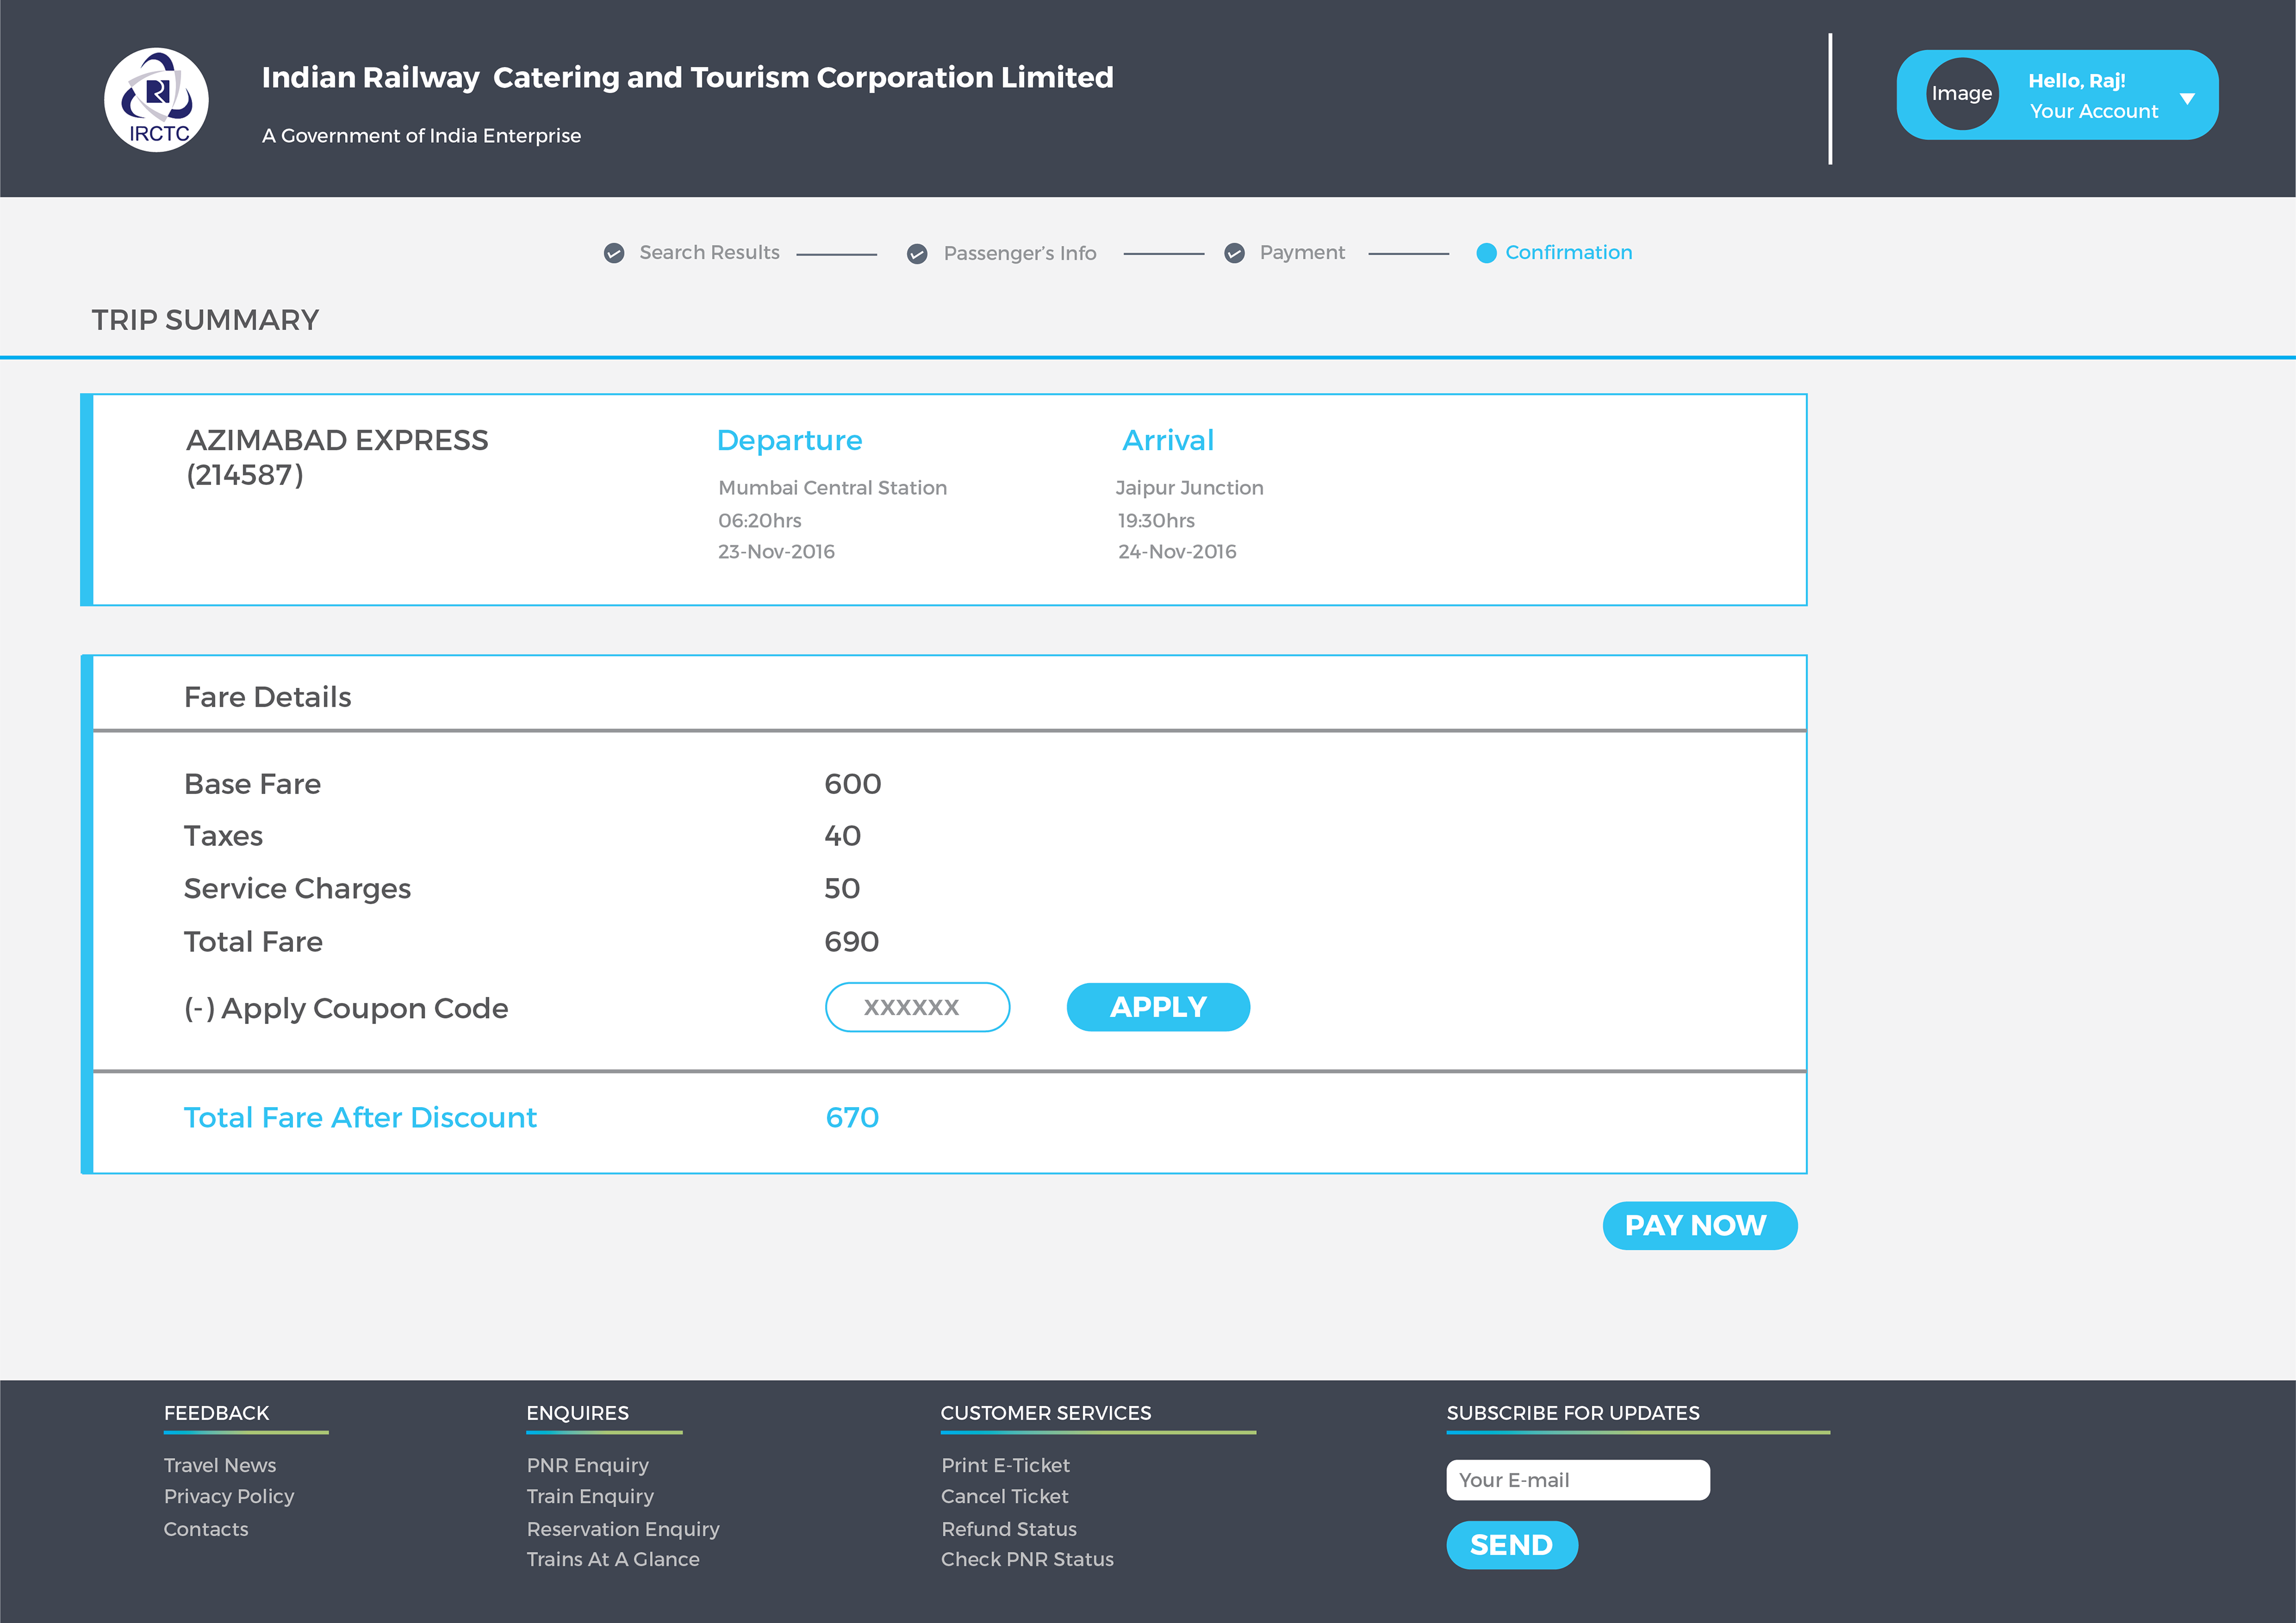The width and height of the screenshot is (2296, 1623).
Task: Click the 23-Nov-2016 departure date
Action: (x=776, y=552)
